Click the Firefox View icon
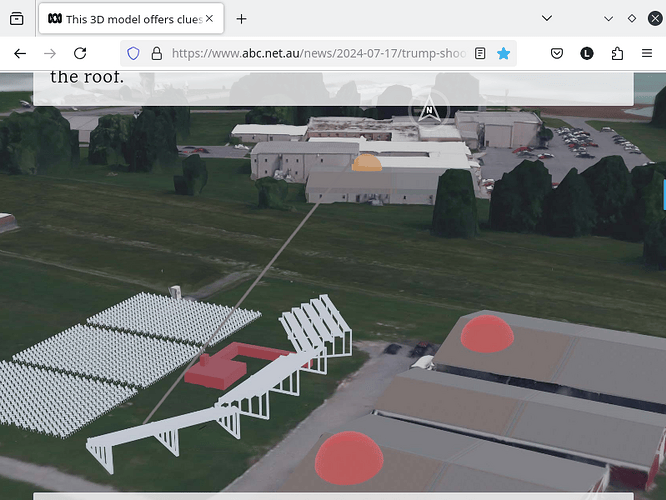 (16, 19)
